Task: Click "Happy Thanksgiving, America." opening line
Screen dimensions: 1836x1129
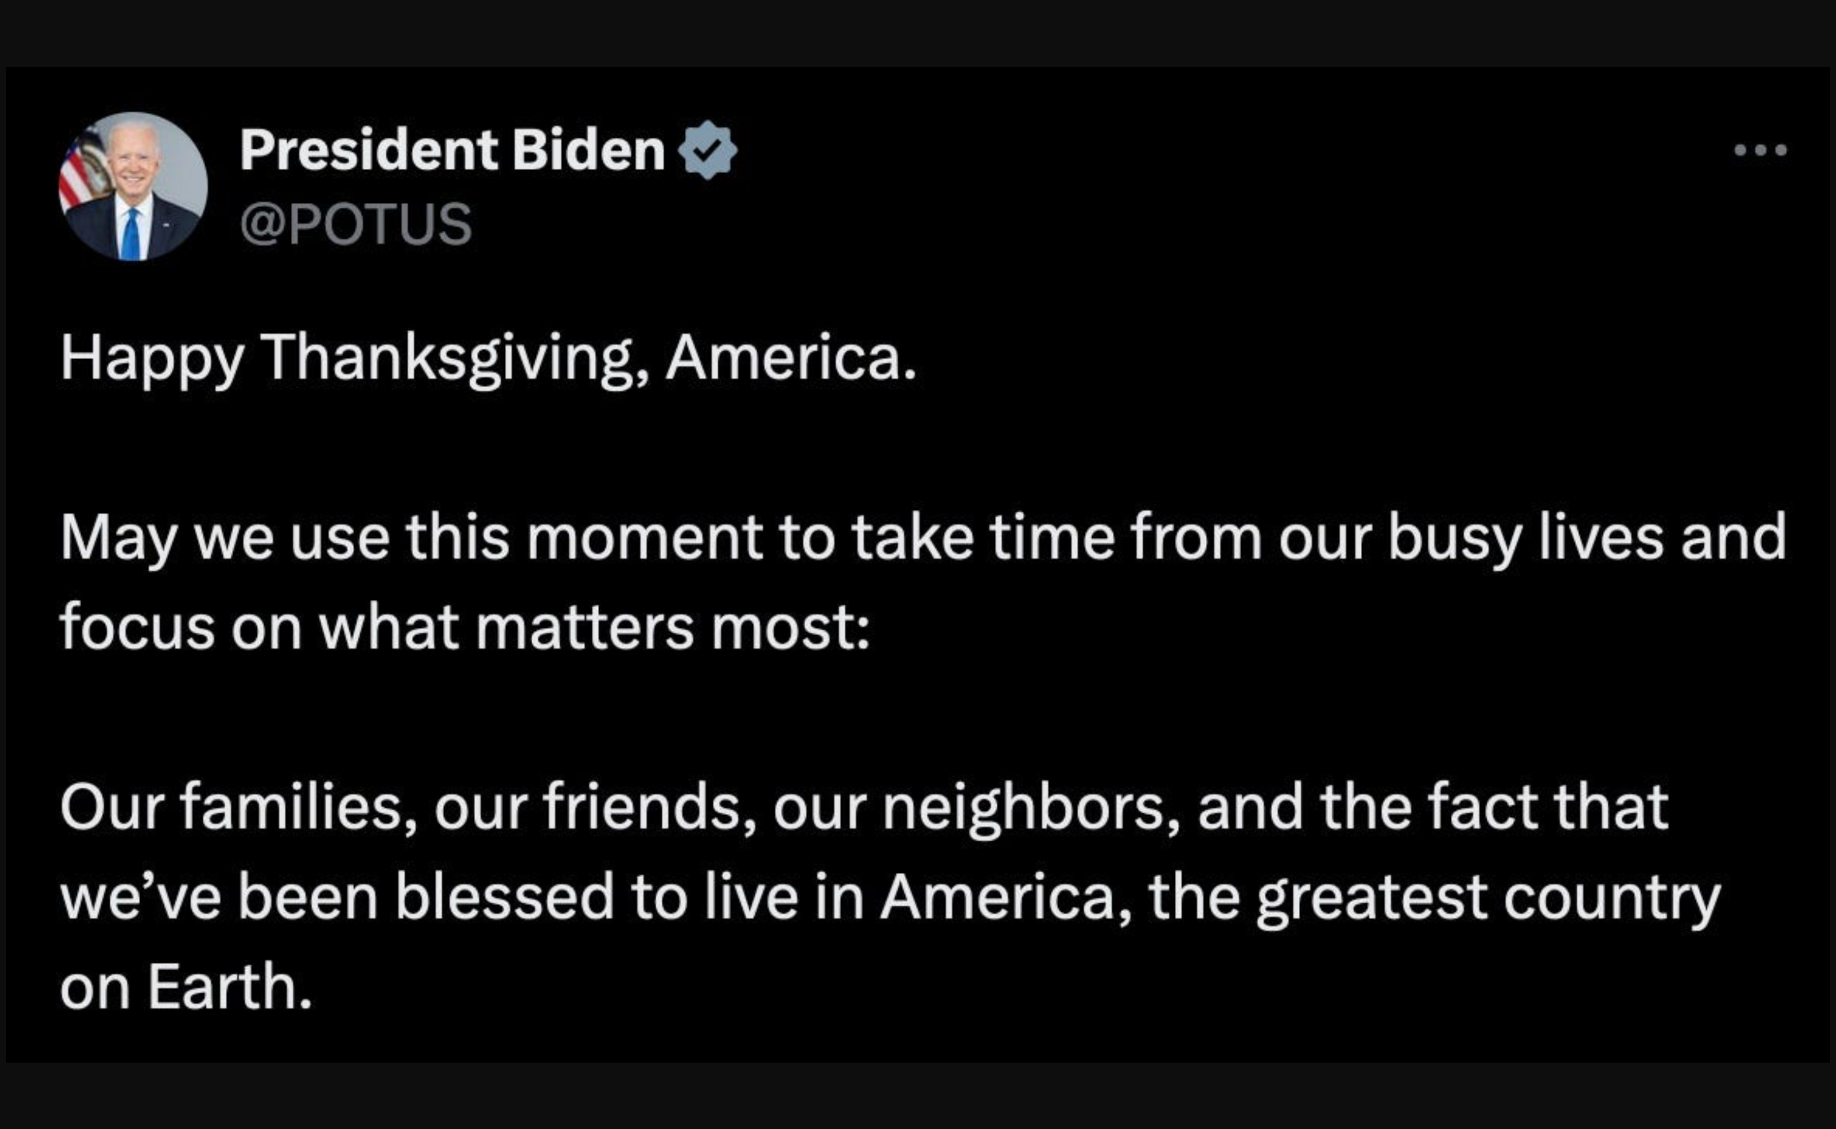Action: click(x=488, y=357)
